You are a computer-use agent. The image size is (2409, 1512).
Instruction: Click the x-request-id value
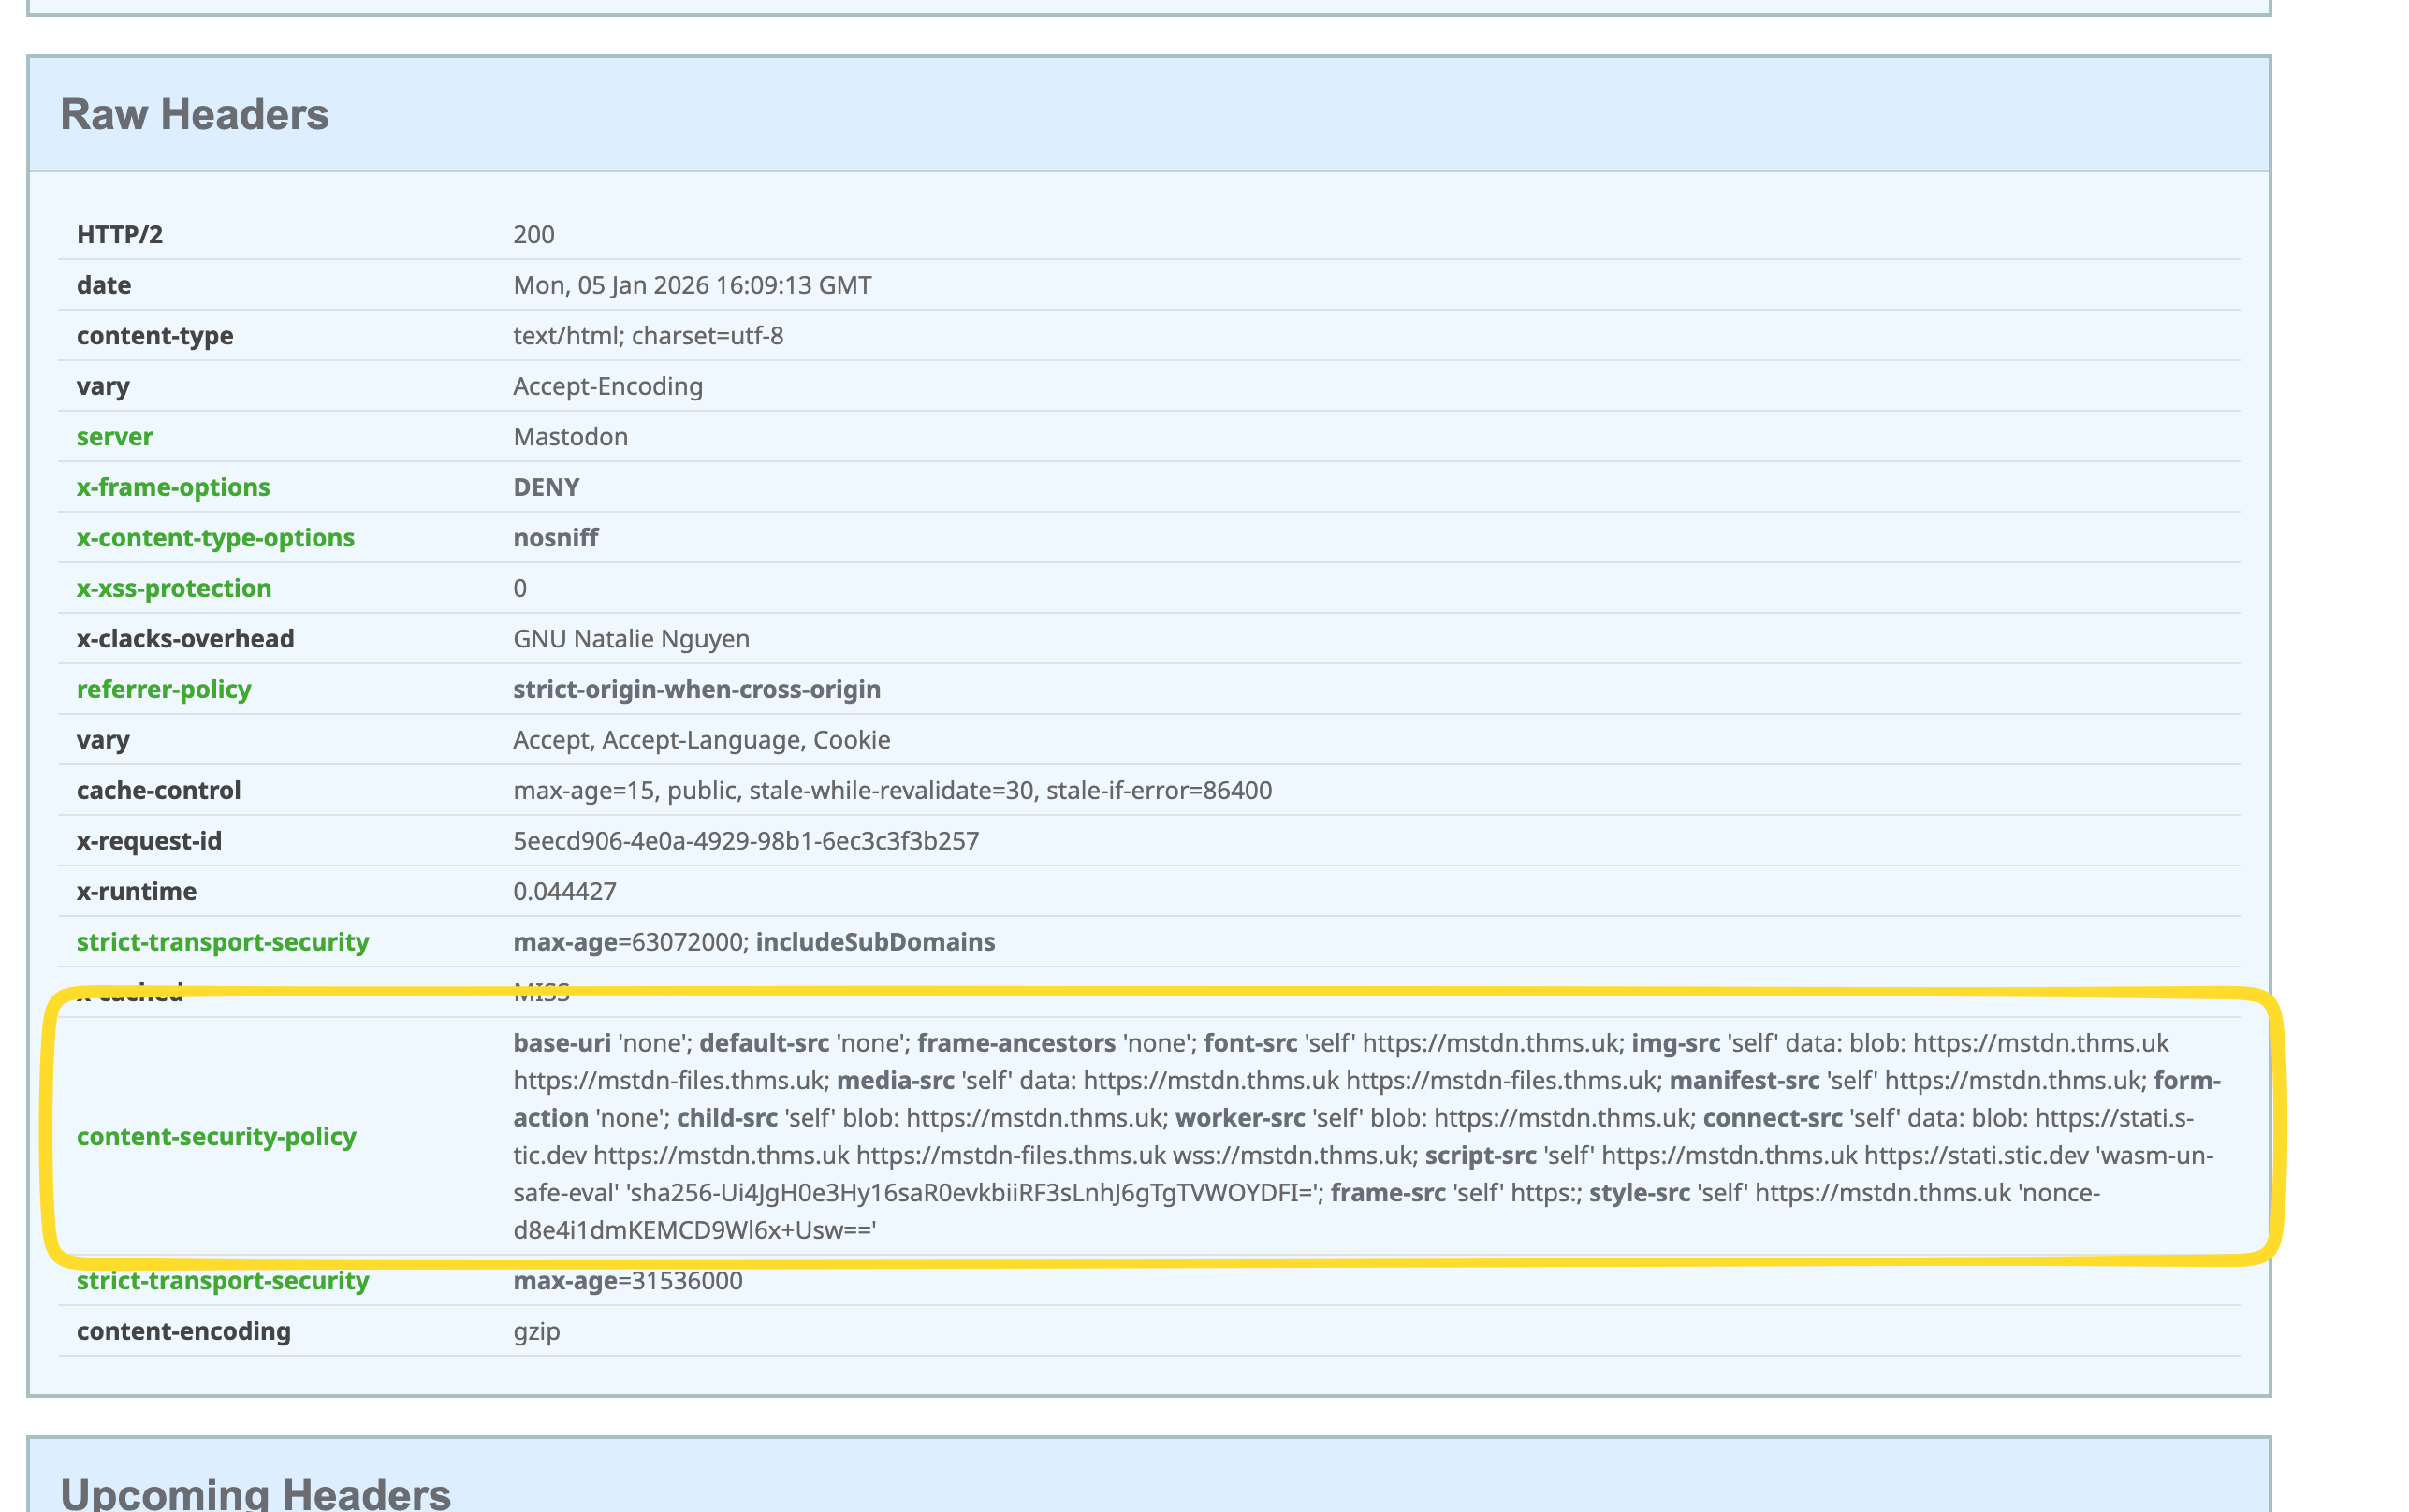(x=746, y=840)
